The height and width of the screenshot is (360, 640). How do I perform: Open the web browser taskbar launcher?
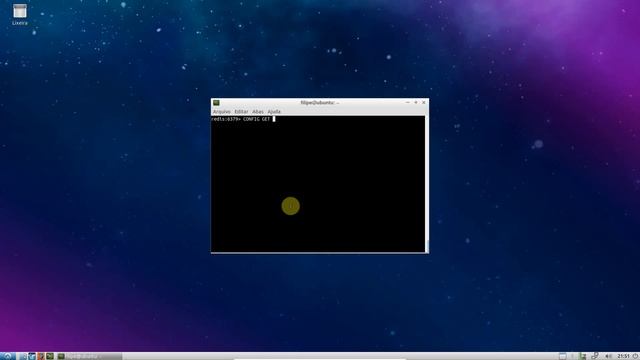32,356
